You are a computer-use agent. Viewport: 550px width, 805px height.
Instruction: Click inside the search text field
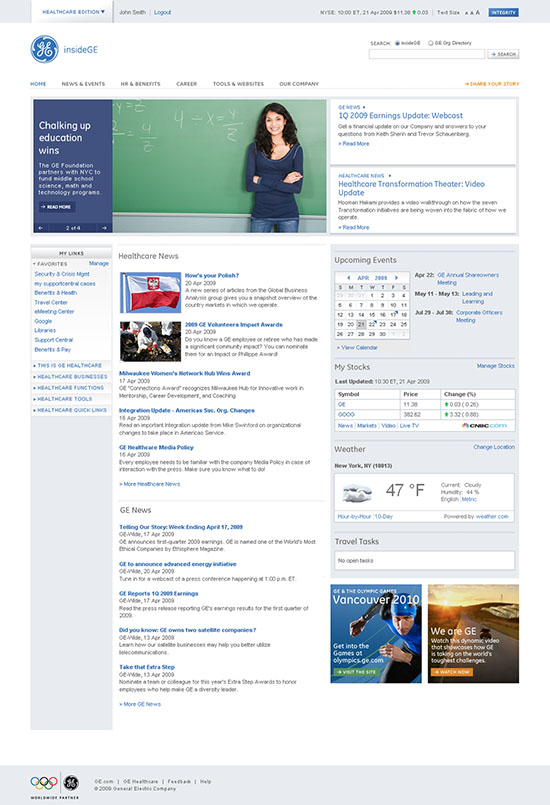[427, 54]
